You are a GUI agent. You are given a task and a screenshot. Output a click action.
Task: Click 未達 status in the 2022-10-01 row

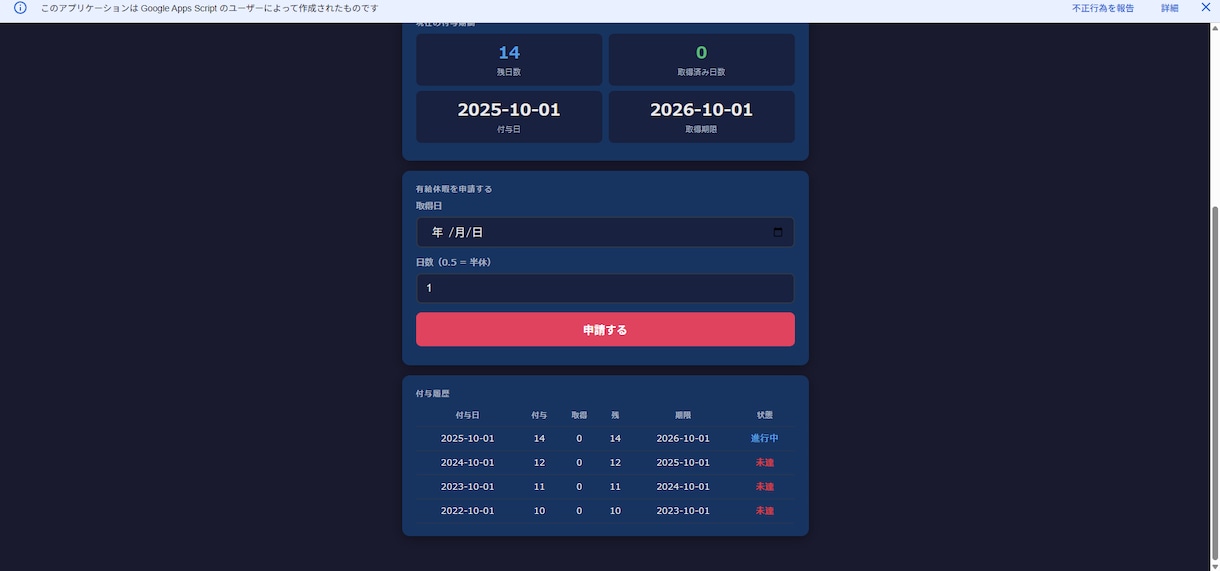coord(765,511)
